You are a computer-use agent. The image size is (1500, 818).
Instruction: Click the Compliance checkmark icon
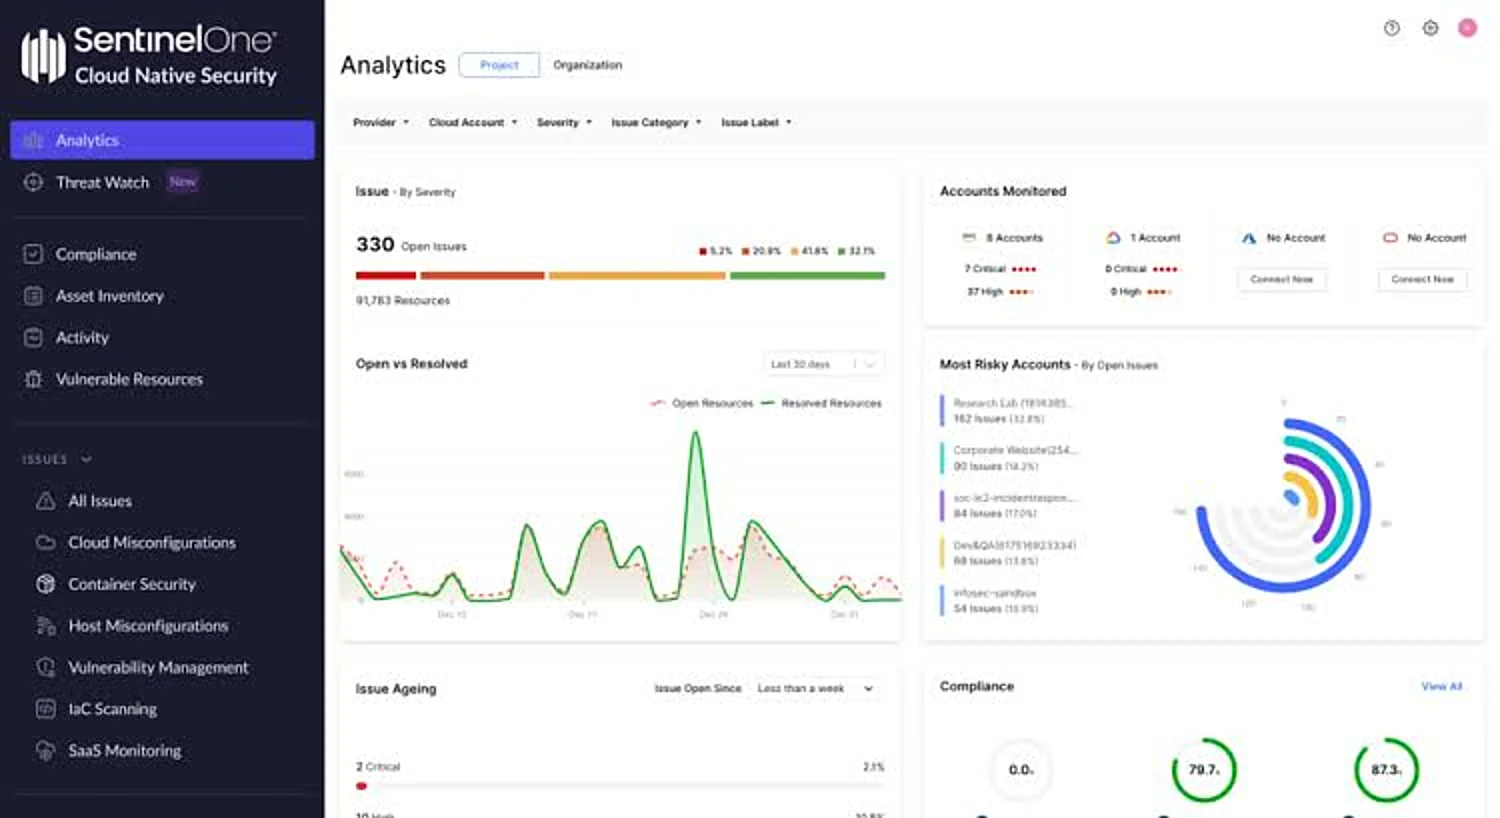click(x=33, y=254)
